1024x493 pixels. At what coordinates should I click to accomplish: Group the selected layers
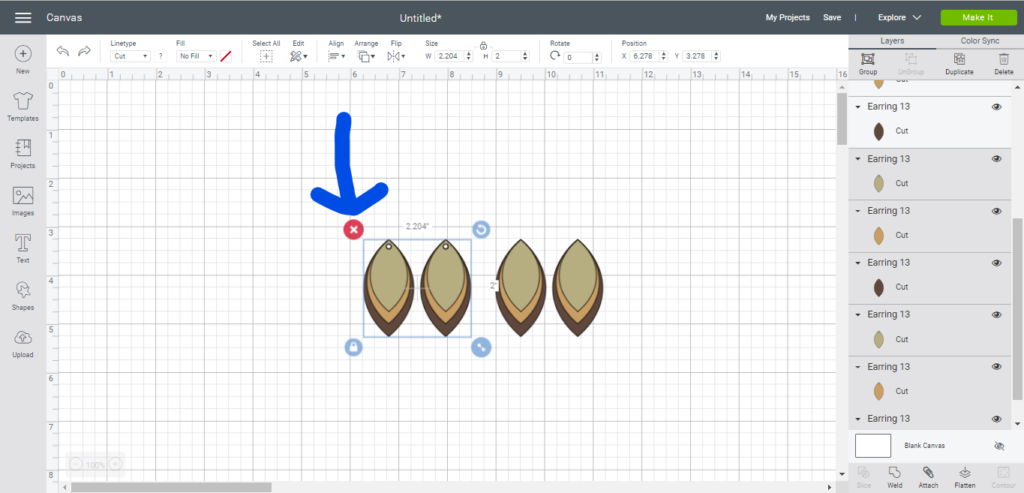[x=867, y=63]
